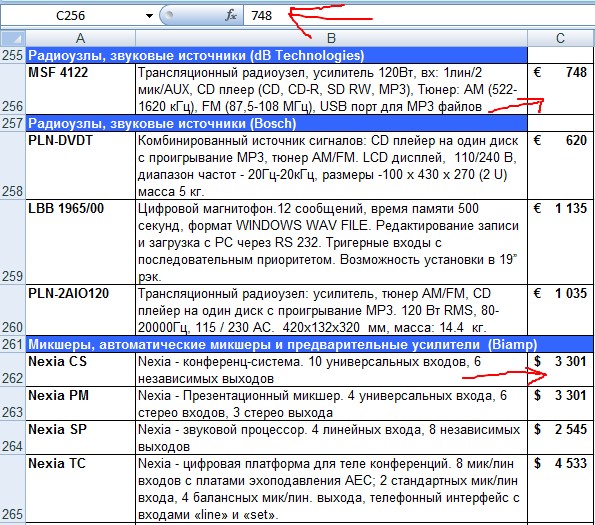595x525 pixels.
Task: Select the cell Nexia CS
Action: click(80, 370)
